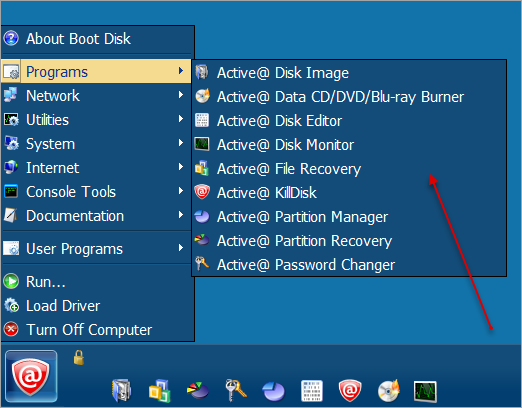522x408 pixels.
Task: Click the CD/DVD burner disc taskbar icon
Action: [389, 390]
